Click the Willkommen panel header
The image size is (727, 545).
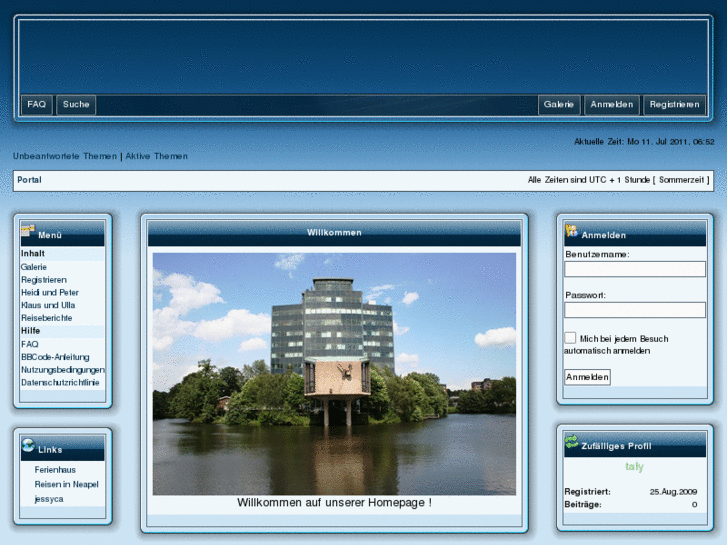point(334,233)
